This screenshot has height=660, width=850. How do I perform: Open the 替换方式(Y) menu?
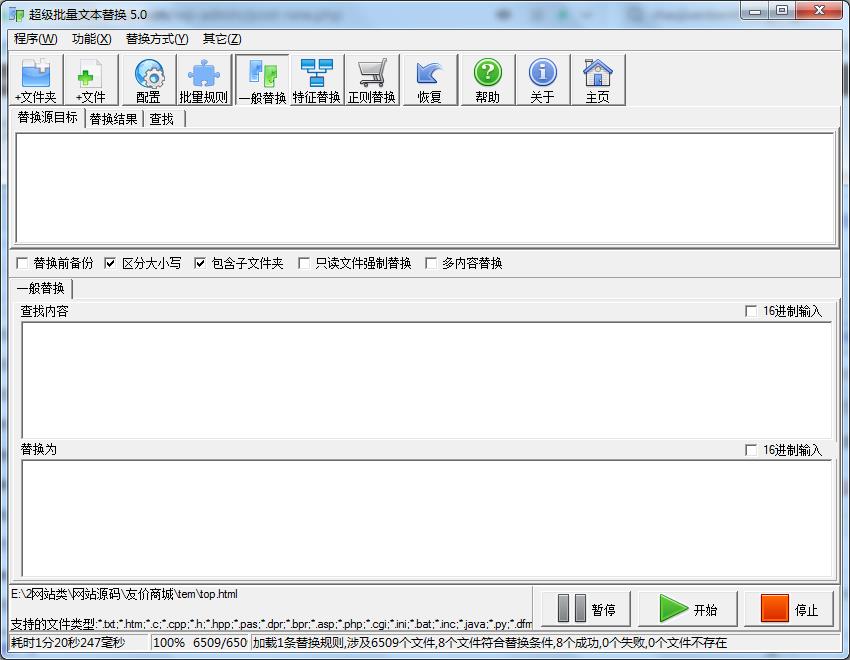coord(156,39)
